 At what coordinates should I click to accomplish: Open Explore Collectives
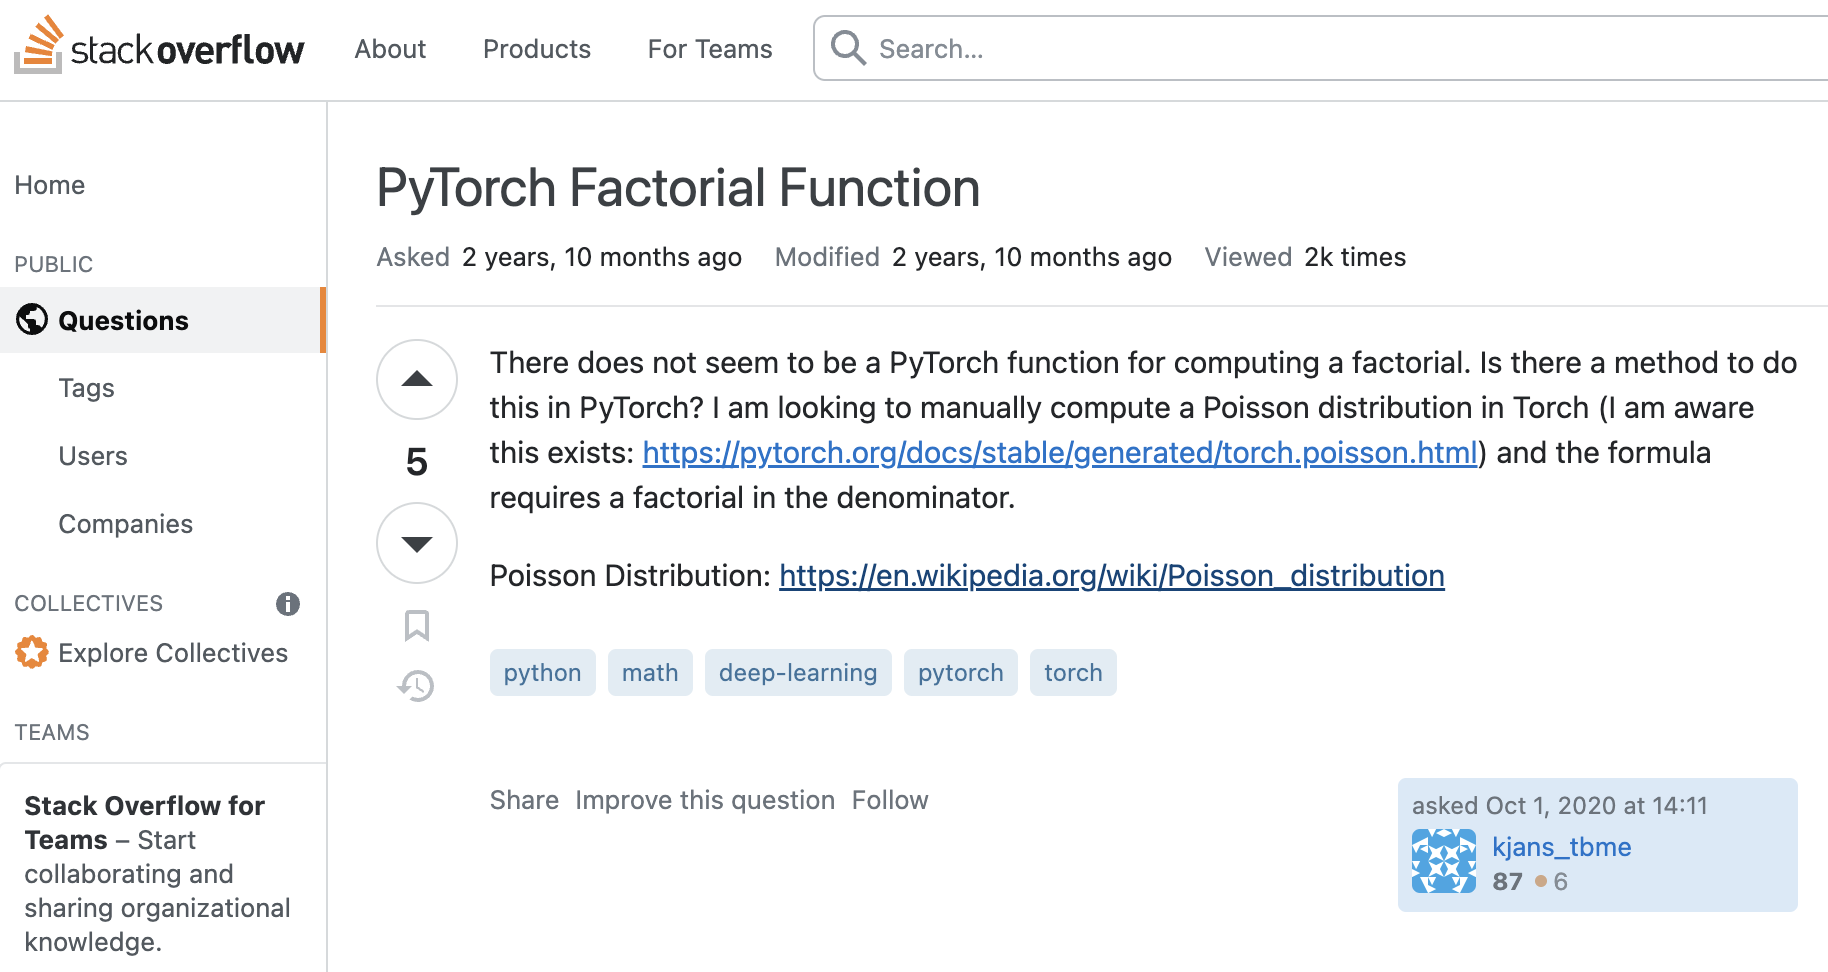(x=172, y=653)
